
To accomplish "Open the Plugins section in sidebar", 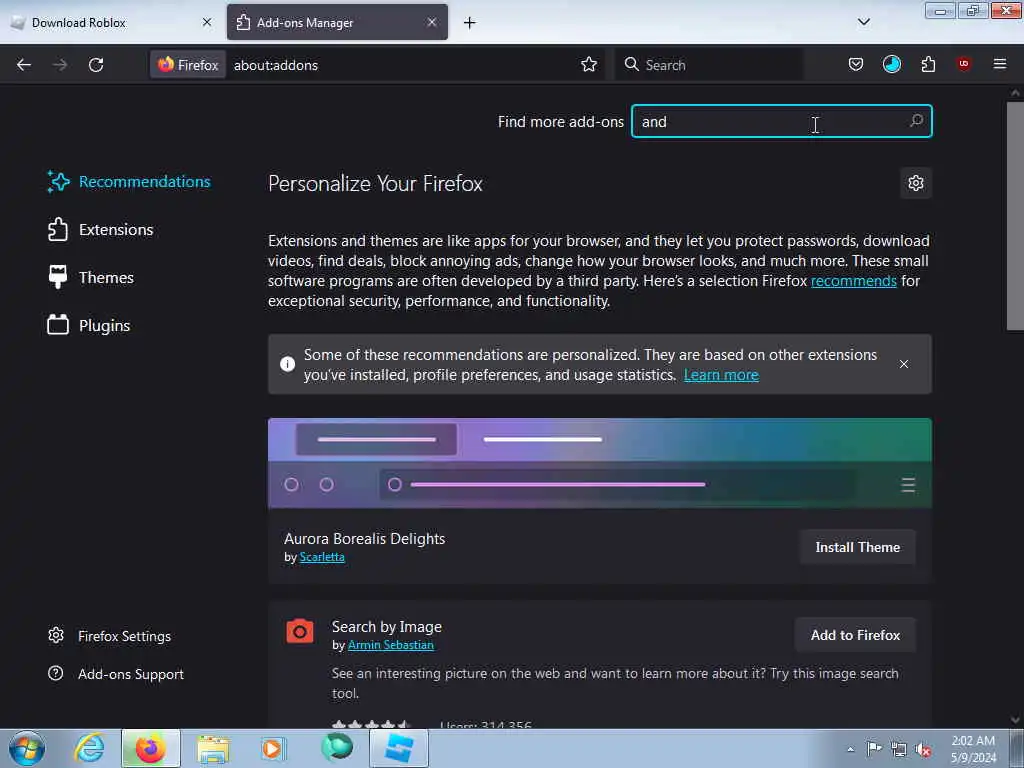I will [x=89, y=325].
